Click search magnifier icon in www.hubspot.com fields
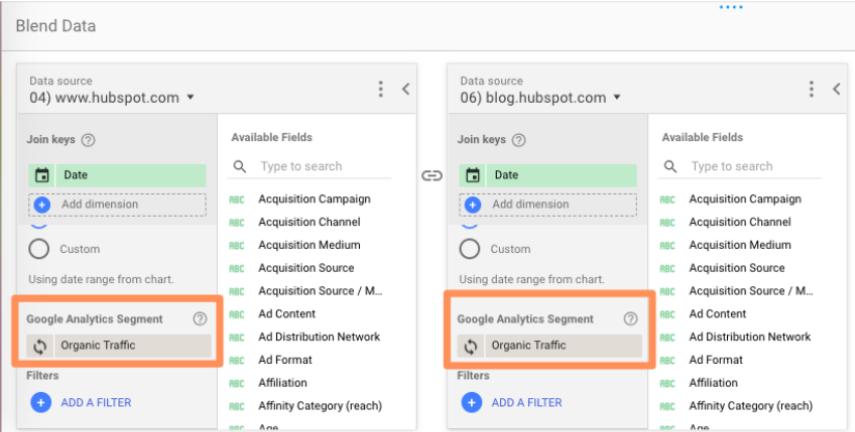 click(239, 166)
